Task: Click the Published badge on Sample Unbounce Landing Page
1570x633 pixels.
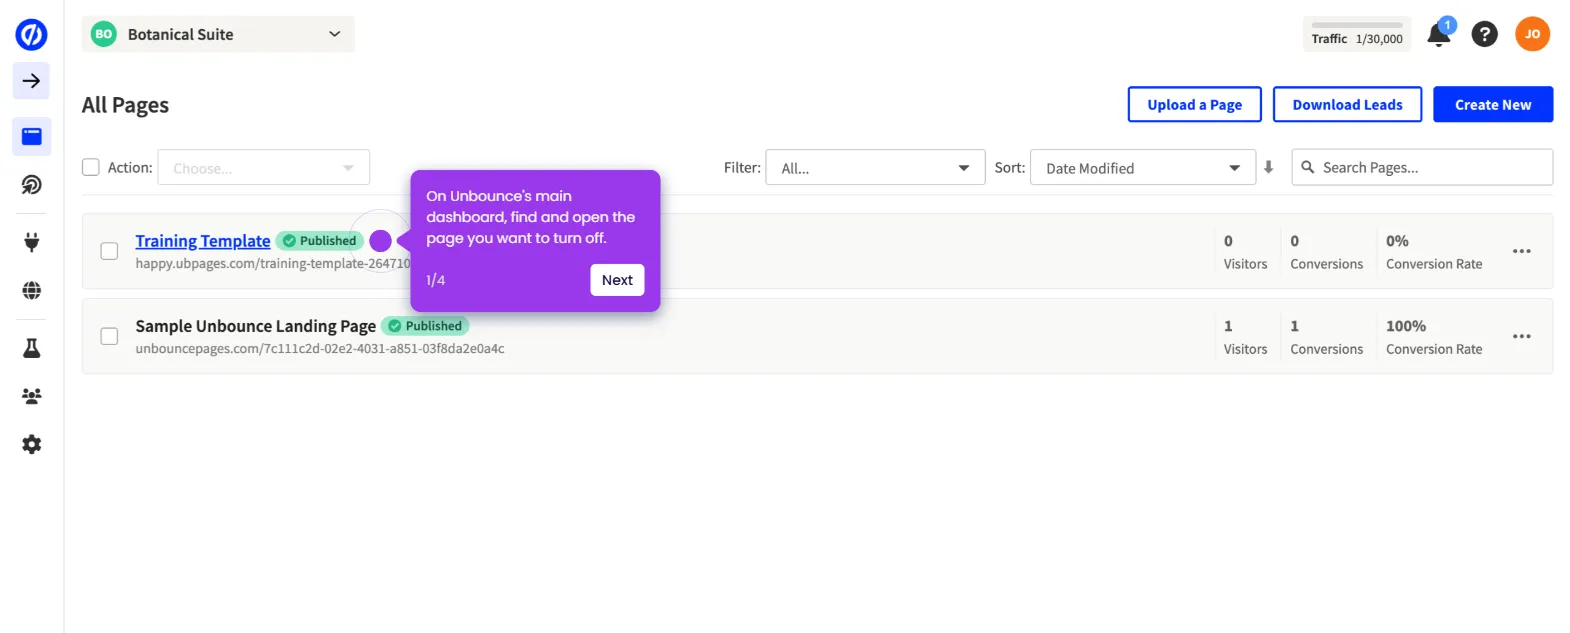Action: 425,326
